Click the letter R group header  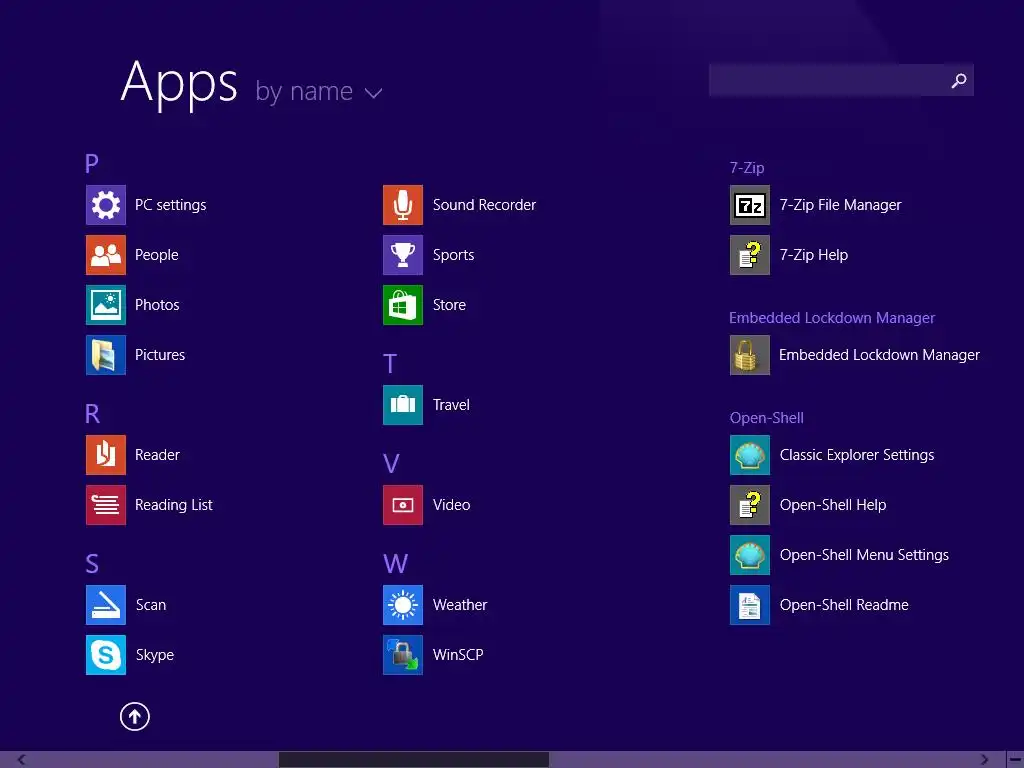92,413
